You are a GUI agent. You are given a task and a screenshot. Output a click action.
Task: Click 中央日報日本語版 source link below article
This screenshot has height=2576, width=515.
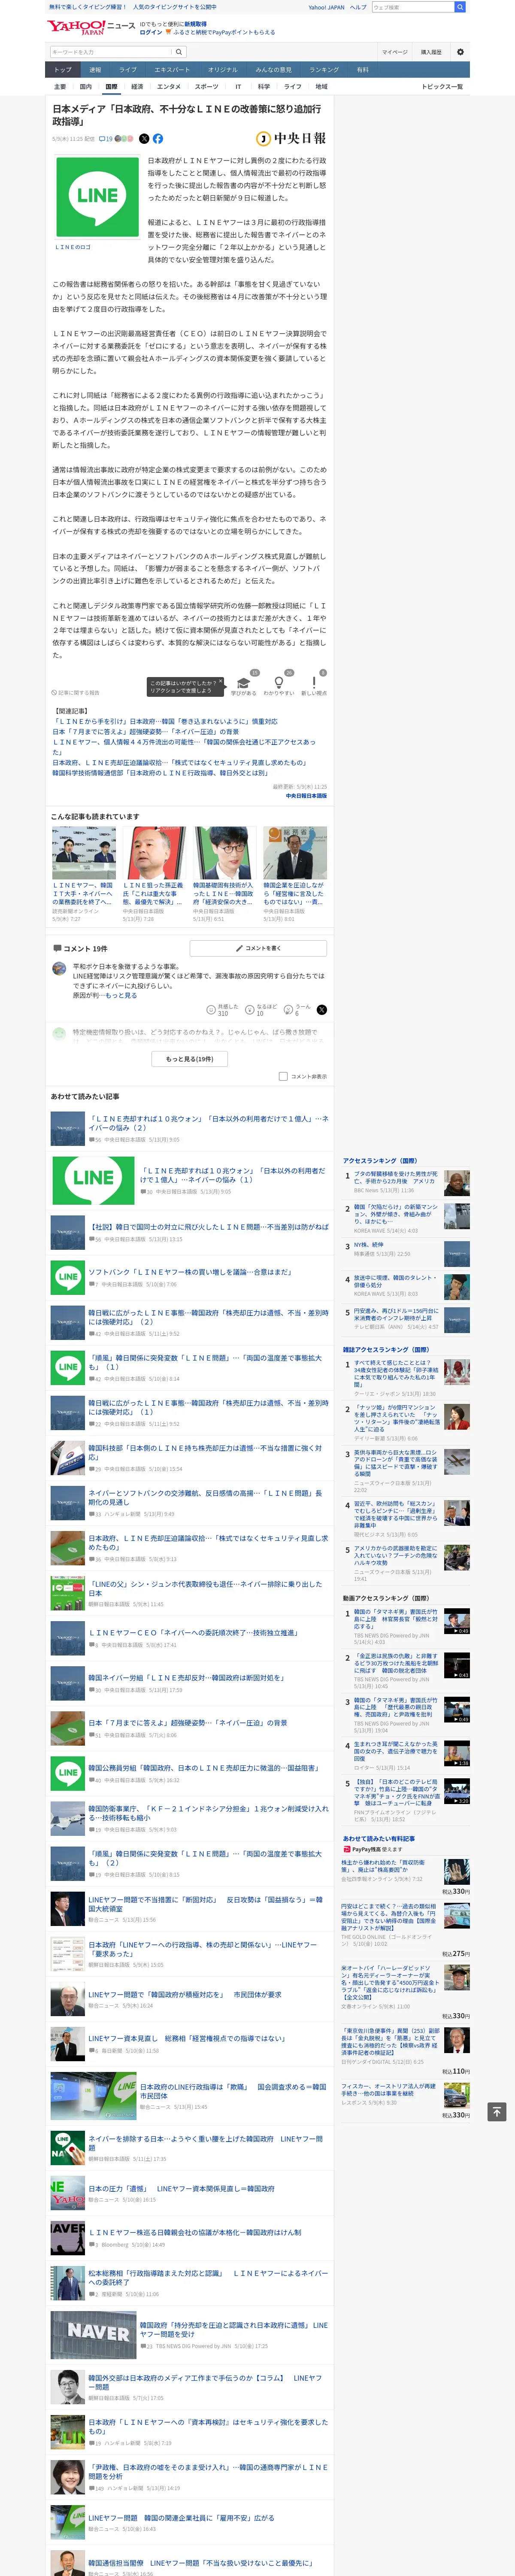click(306, 796)
